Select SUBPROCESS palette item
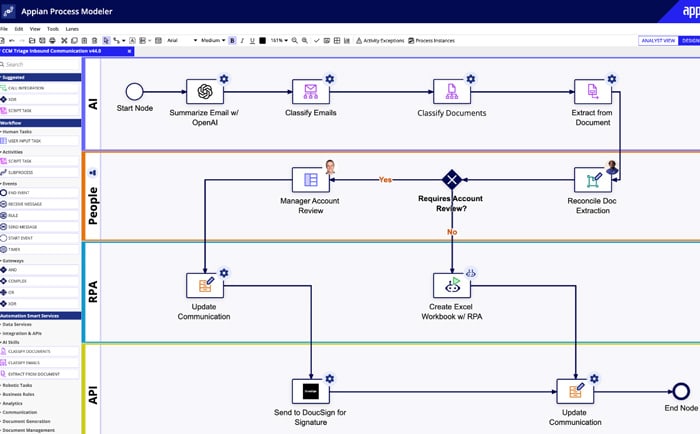Viewport: 700px width, 434px height. 40,172
